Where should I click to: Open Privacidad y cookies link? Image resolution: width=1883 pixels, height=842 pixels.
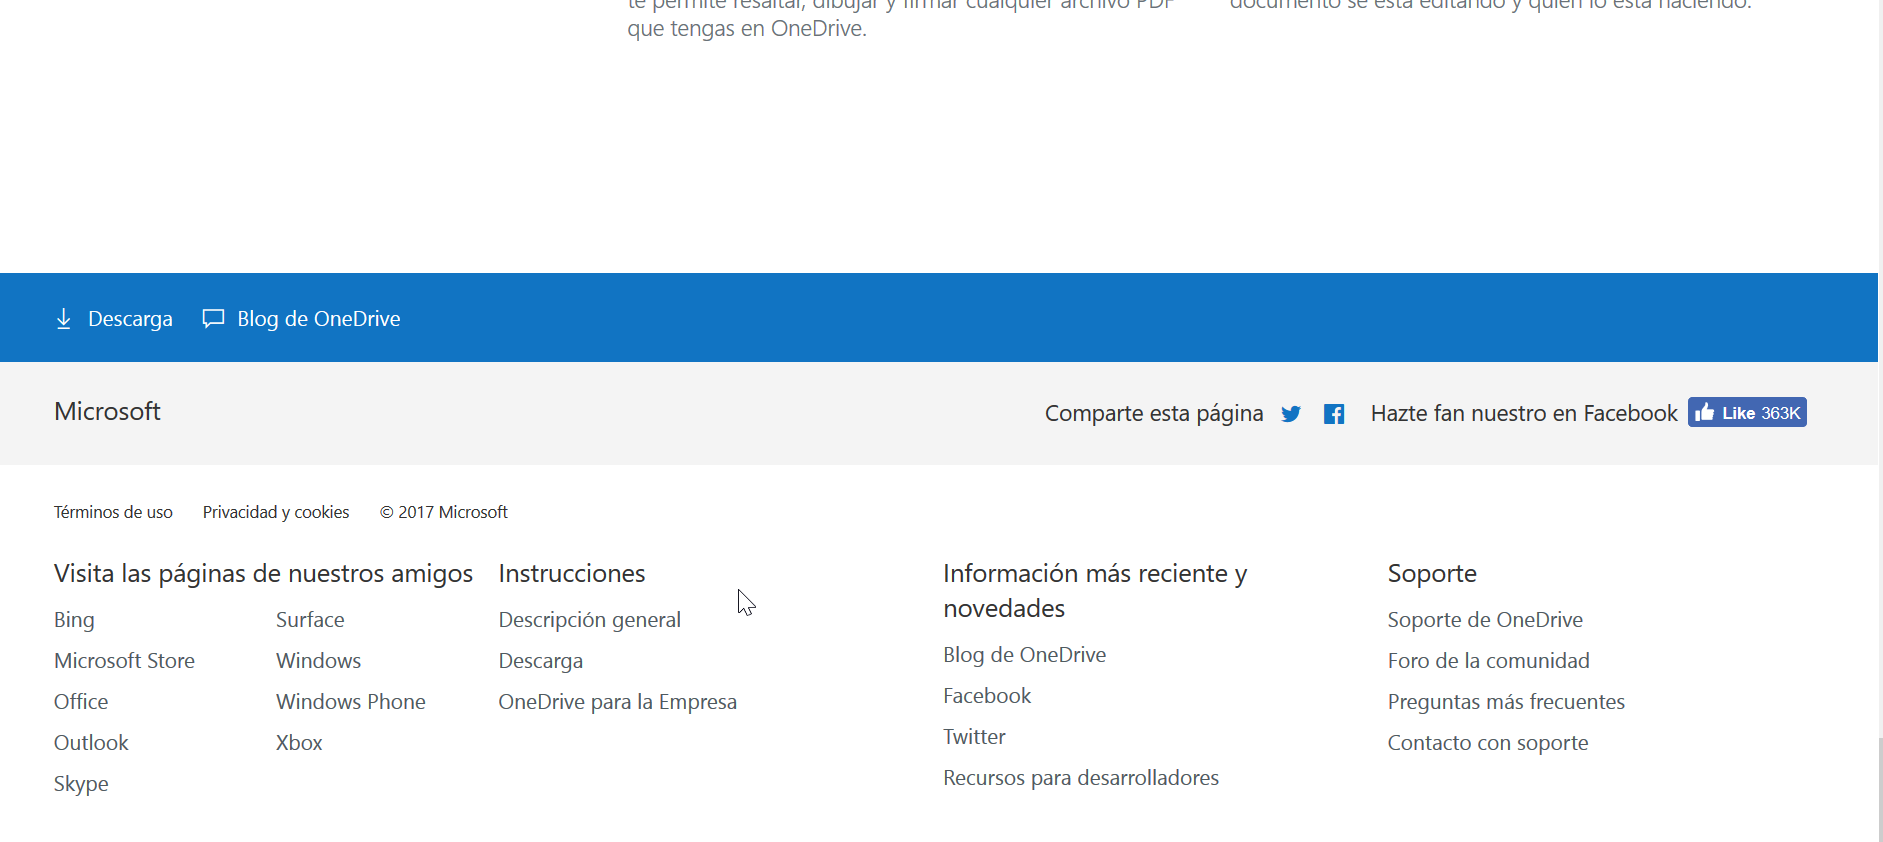coord(276,512)
